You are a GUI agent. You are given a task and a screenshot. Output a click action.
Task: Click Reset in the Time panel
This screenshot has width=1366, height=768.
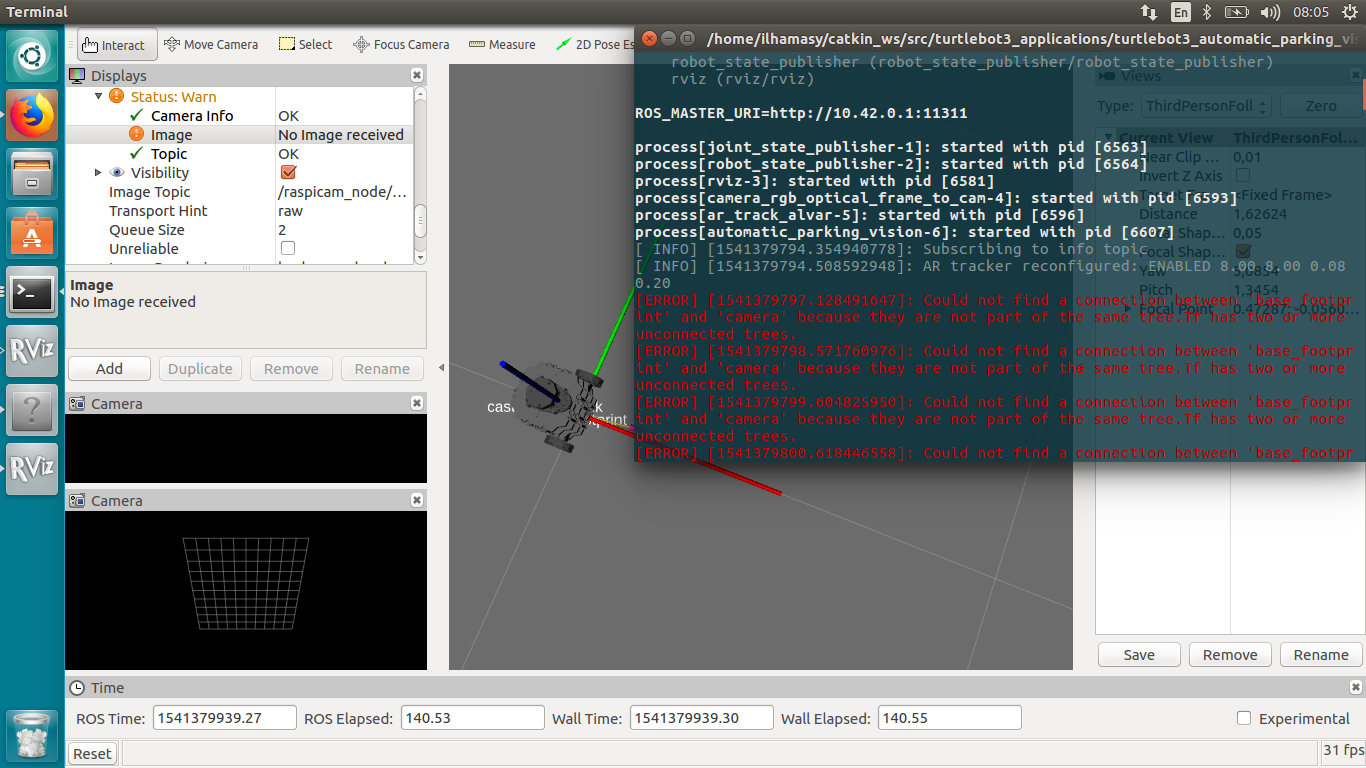click(91, 752)
